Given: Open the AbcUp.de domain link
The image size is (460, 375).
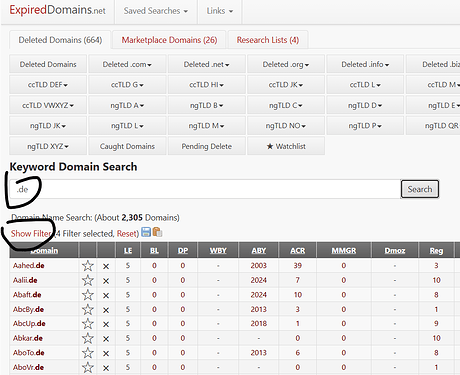Looking at the screenshot, I should point(29,323).
